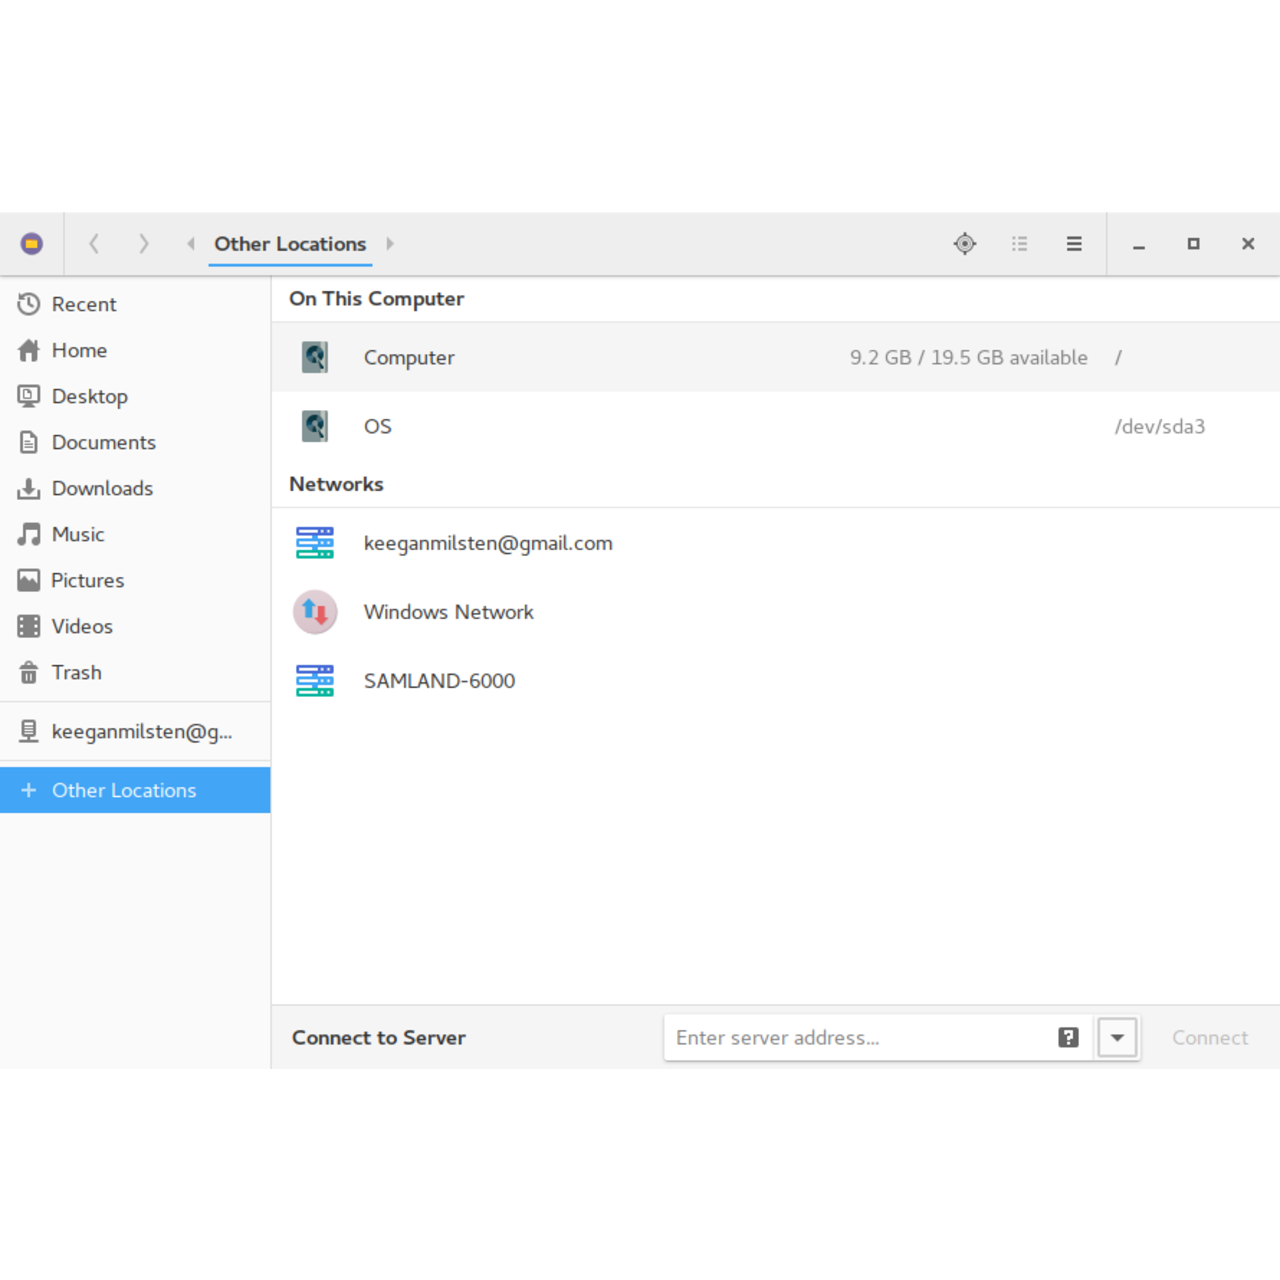The width and height of the screenshot is (1280, 1280).
Task: Click the hard drive icon next to OS
Action: (315, 425)
